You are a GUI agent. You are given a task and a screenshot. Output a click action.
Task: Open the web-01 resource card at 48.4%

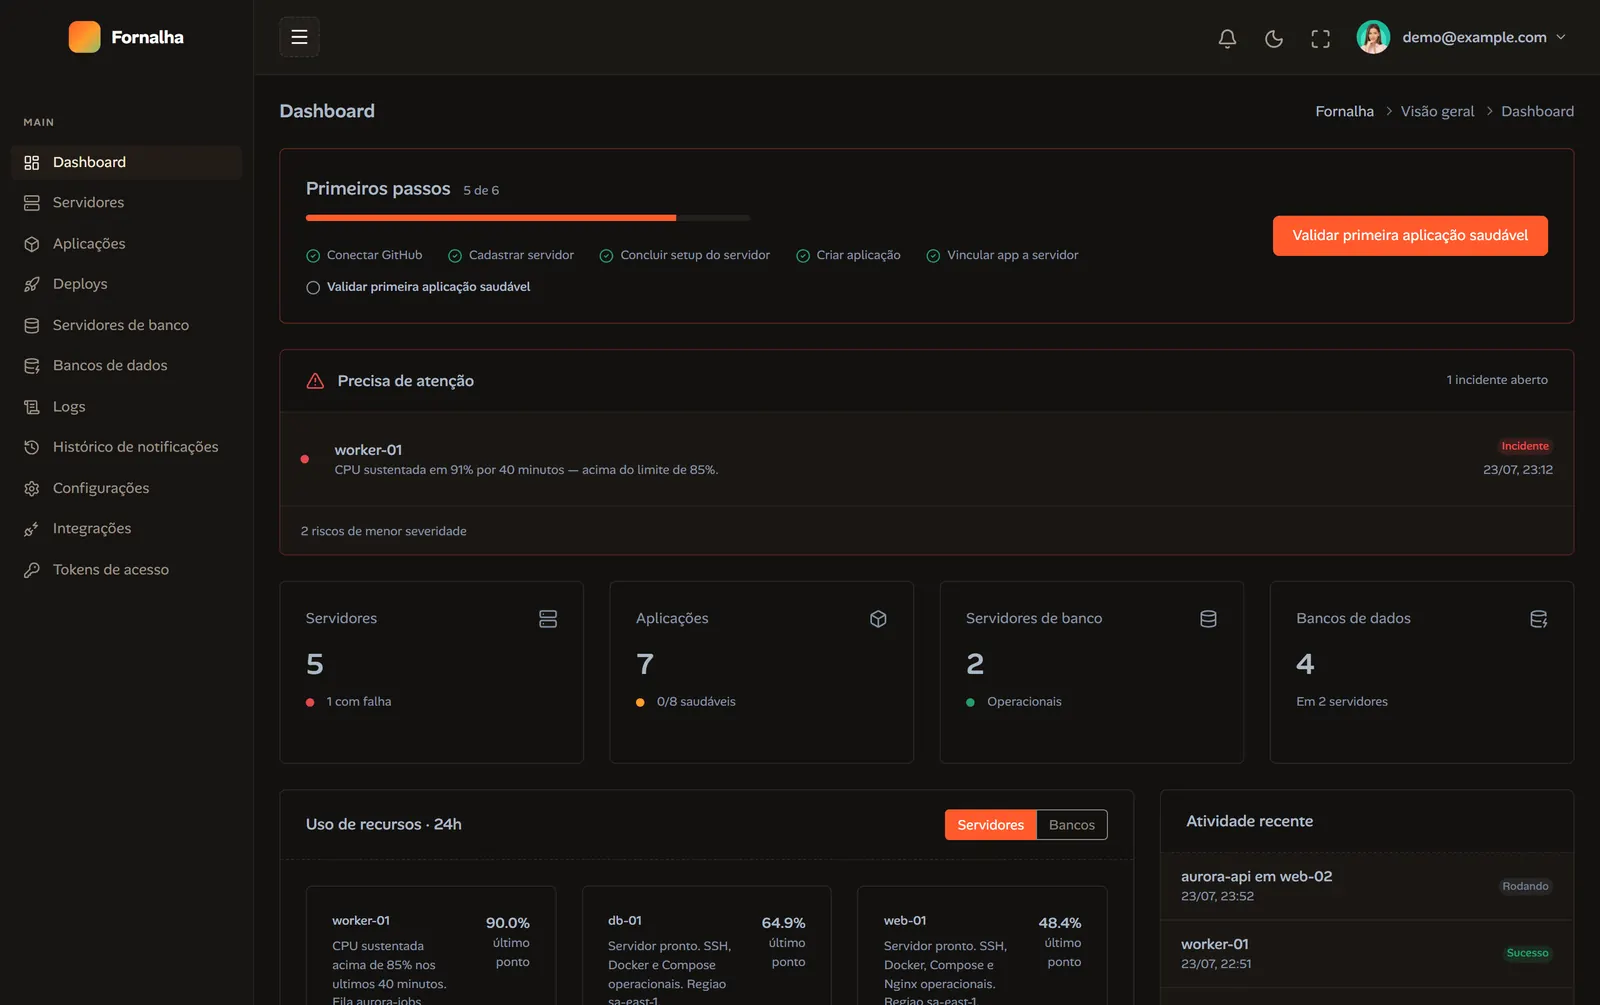(982, 946)
